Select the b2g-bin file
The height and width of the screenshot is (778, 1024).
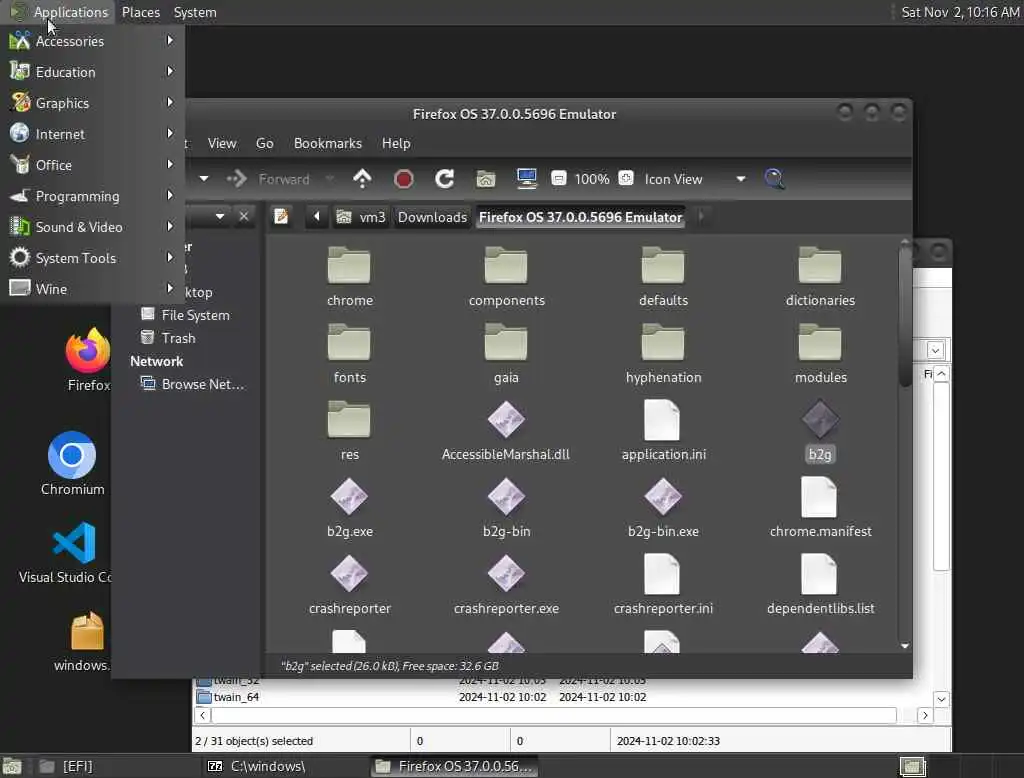coord(507,508)
